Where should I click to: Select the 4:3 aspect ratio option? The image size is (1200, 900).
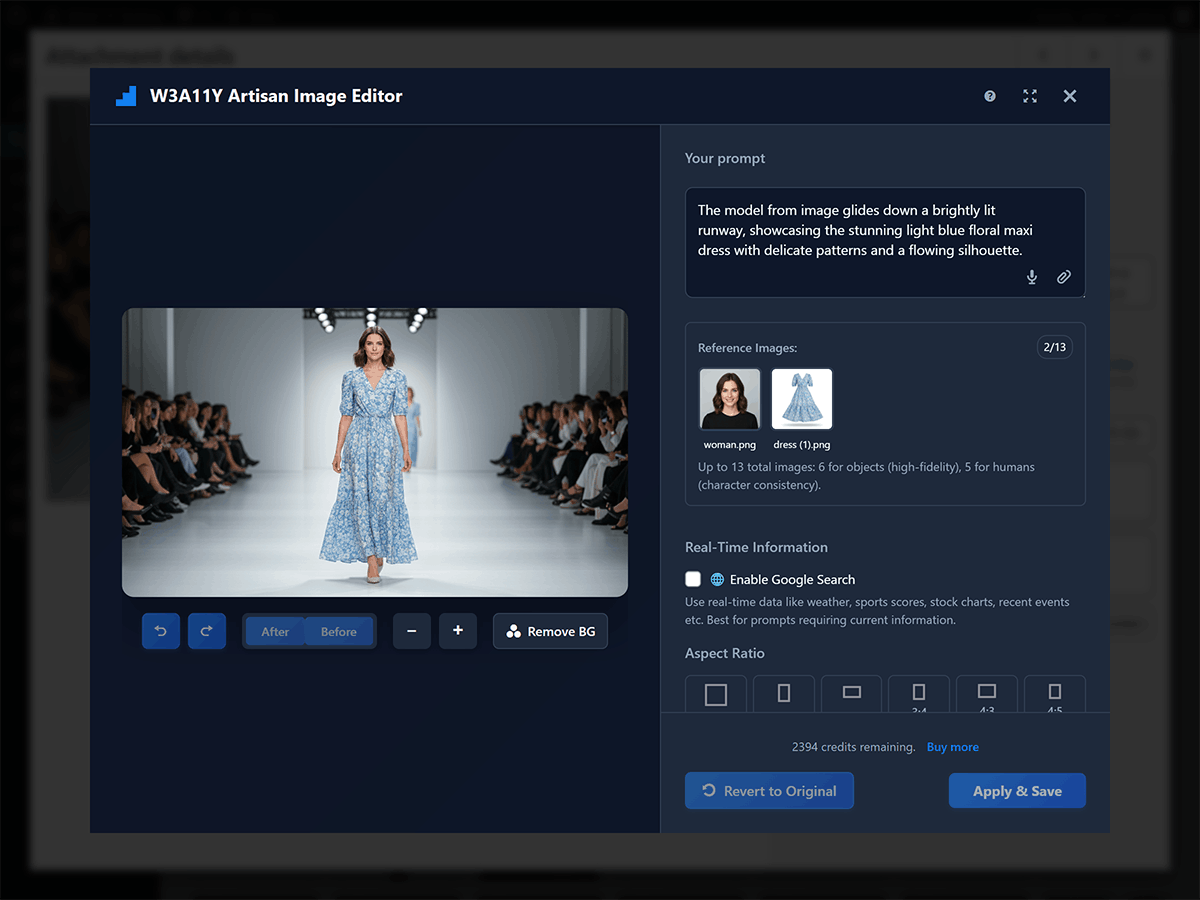tap(987, 693)
